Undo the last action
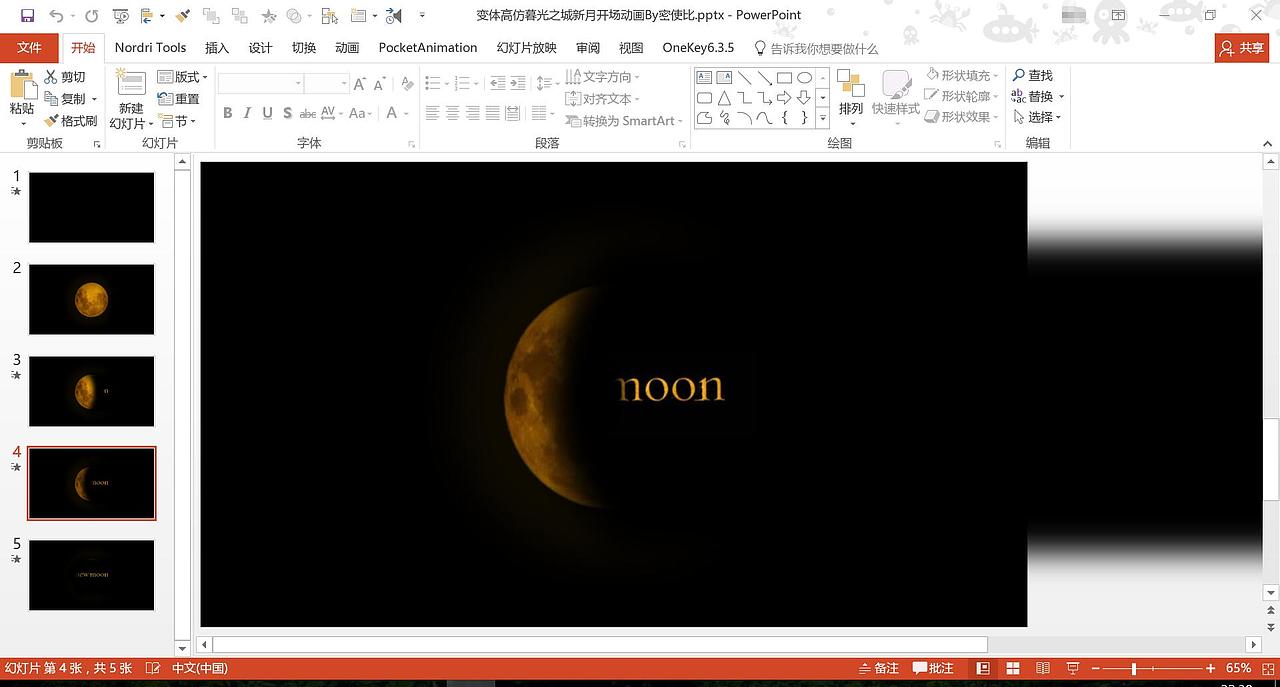The width and height of the screenshot is (1280, 687). 56,15
